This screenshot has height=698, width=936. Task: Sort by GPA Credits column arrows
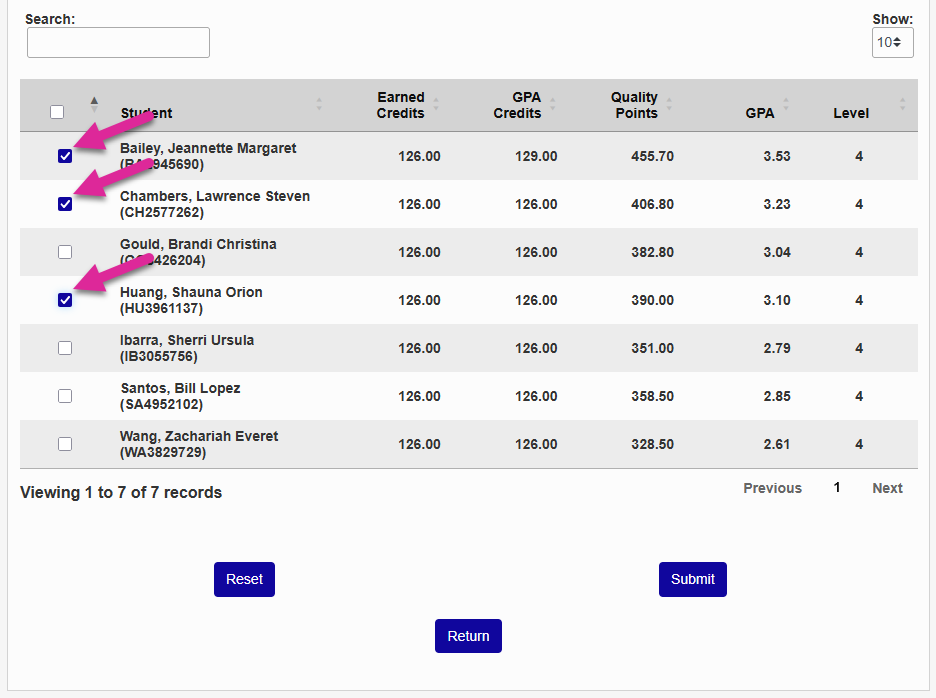553,104
